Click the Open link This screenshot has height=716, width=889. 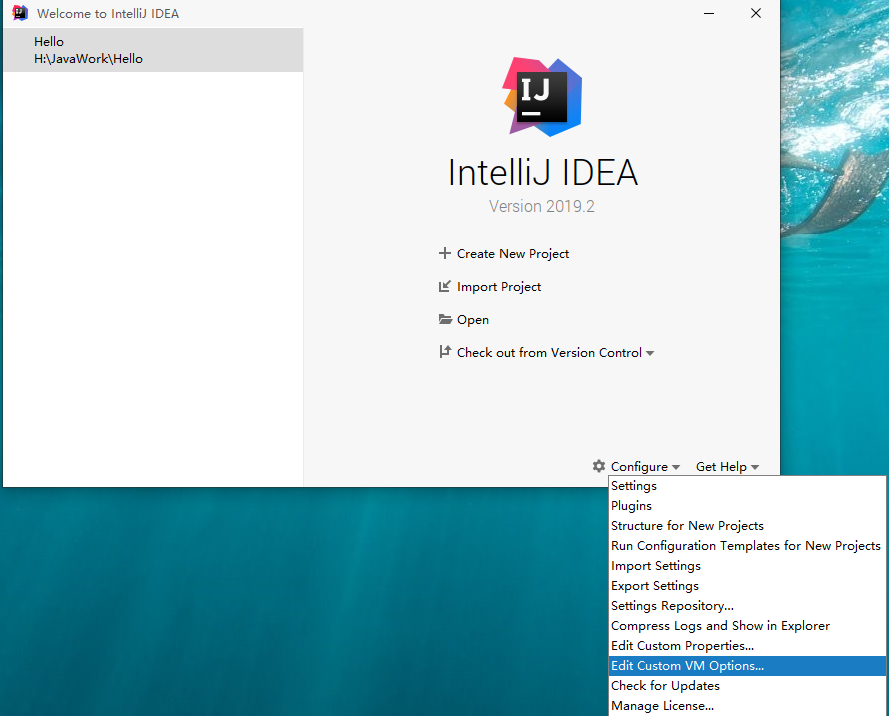click(473, 320)
